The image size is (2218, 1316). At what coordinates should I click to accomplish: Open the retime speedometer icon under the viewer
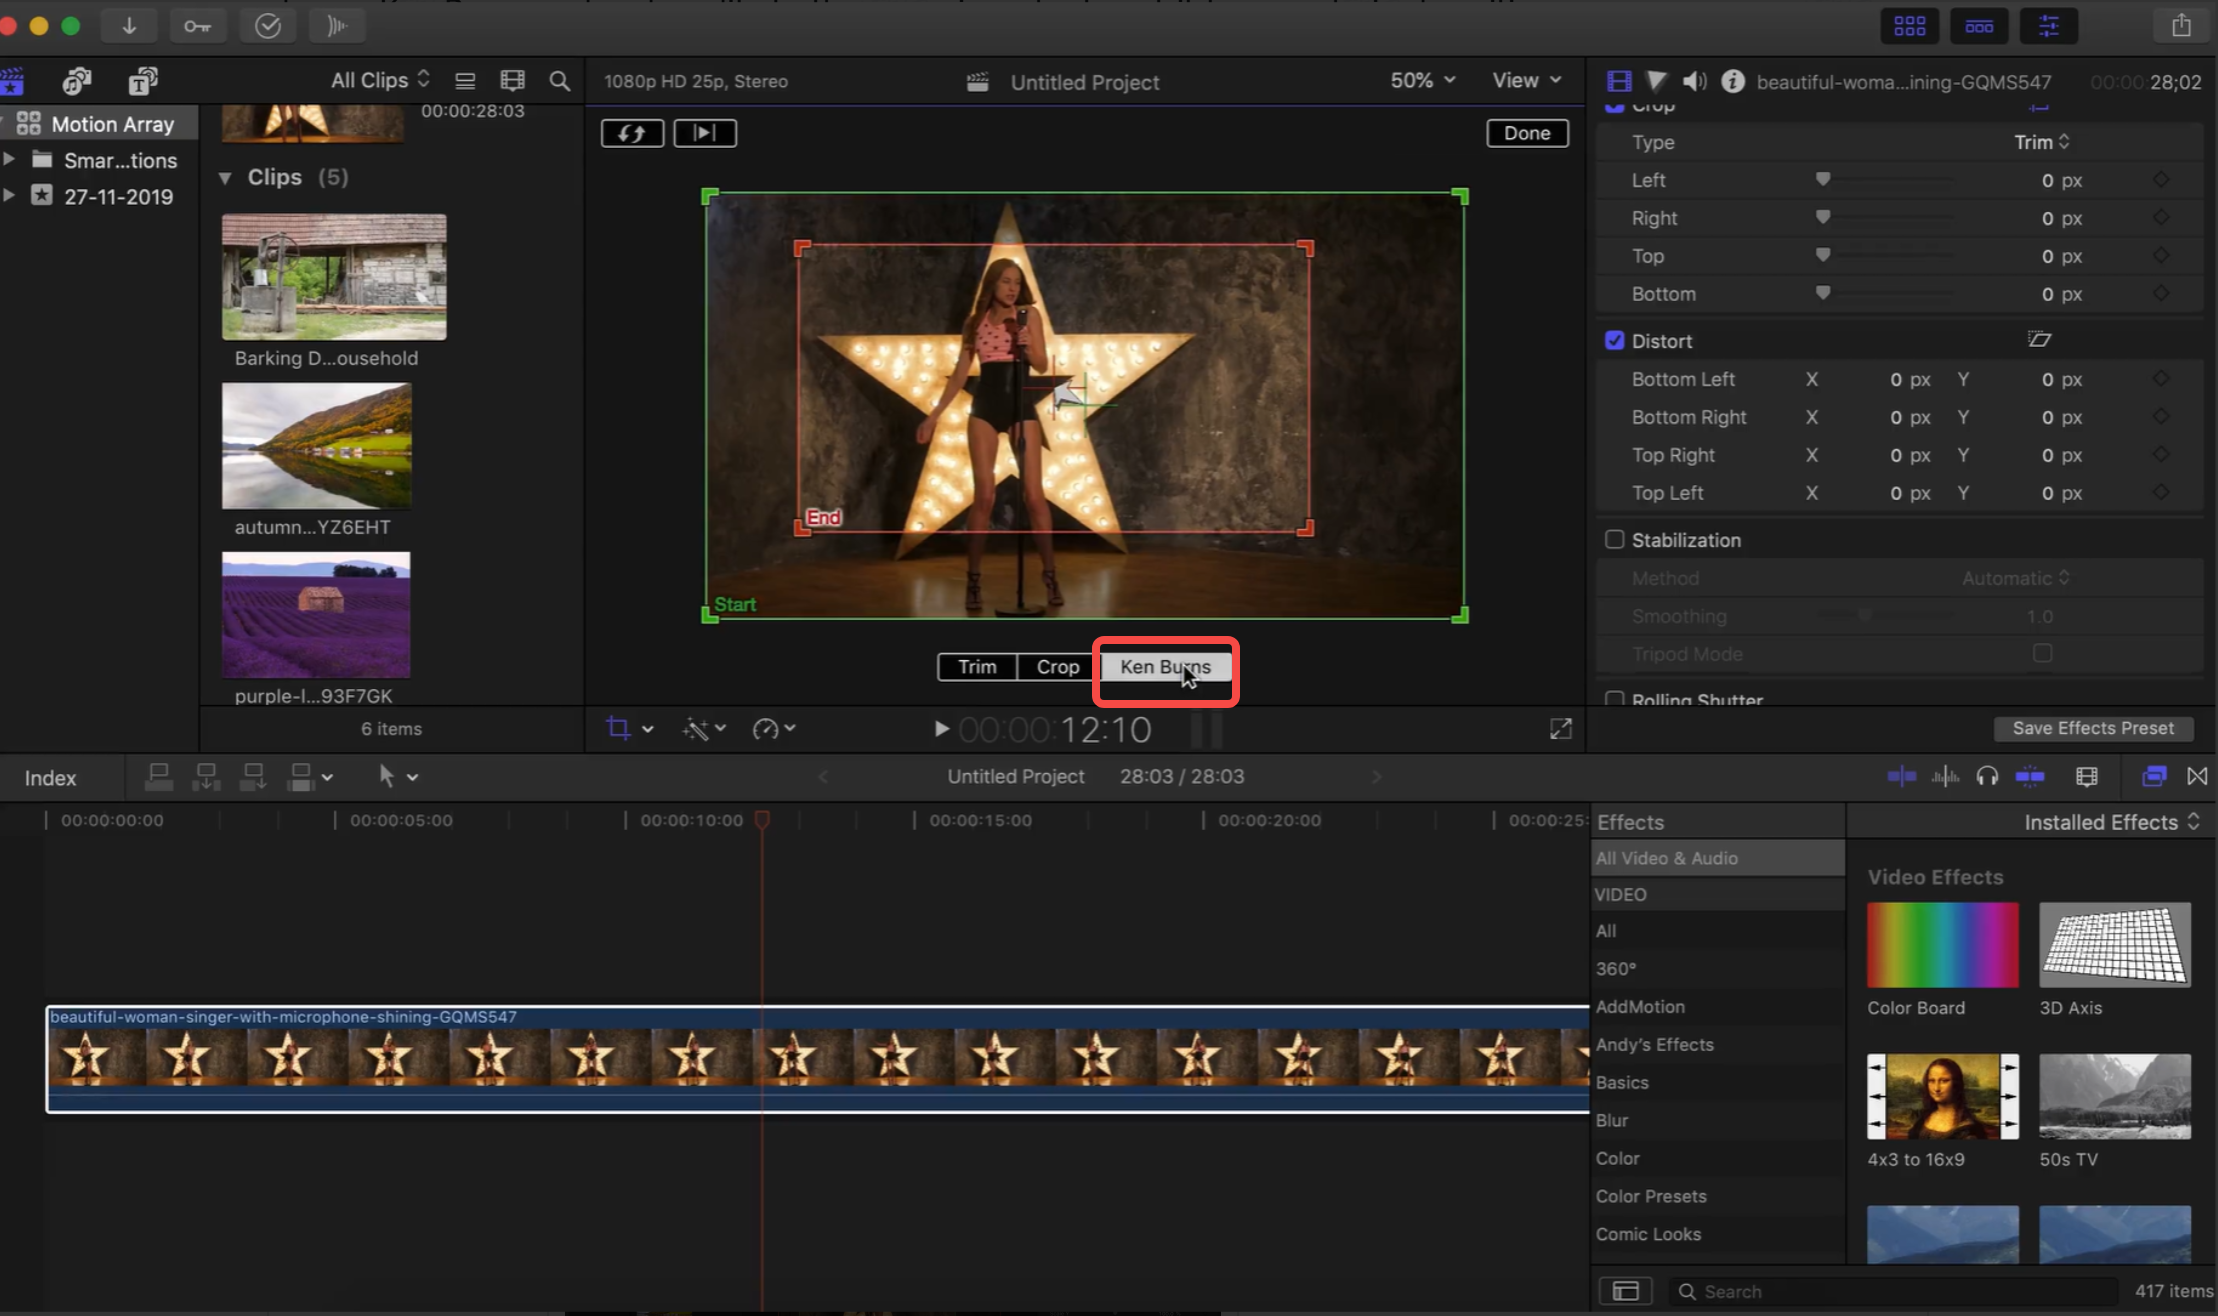[x=767, y=729]
